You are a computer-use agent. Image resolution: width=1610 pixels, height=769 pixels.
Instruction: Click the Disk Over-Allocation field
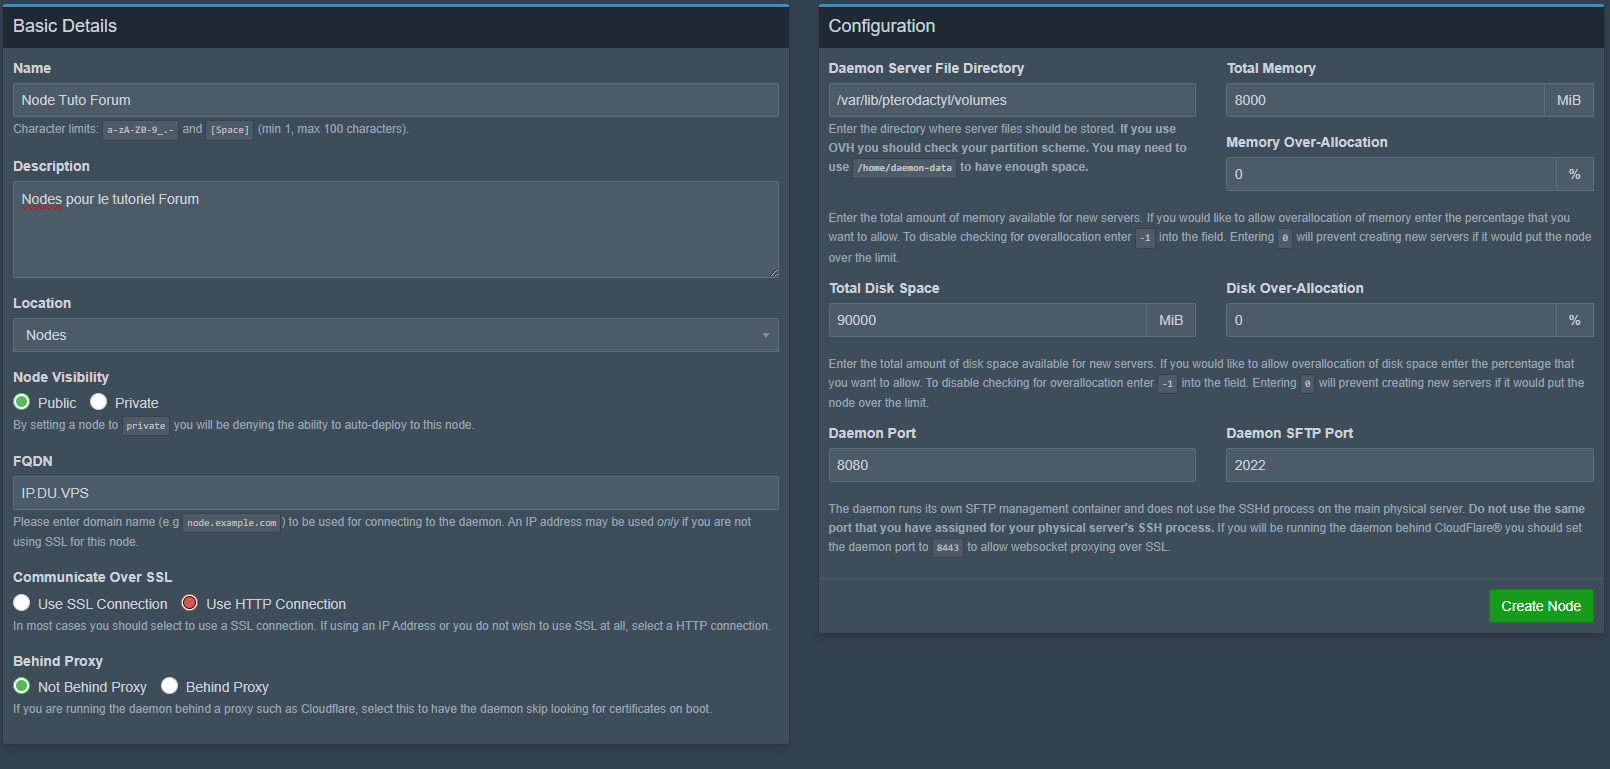point(1391,320)
